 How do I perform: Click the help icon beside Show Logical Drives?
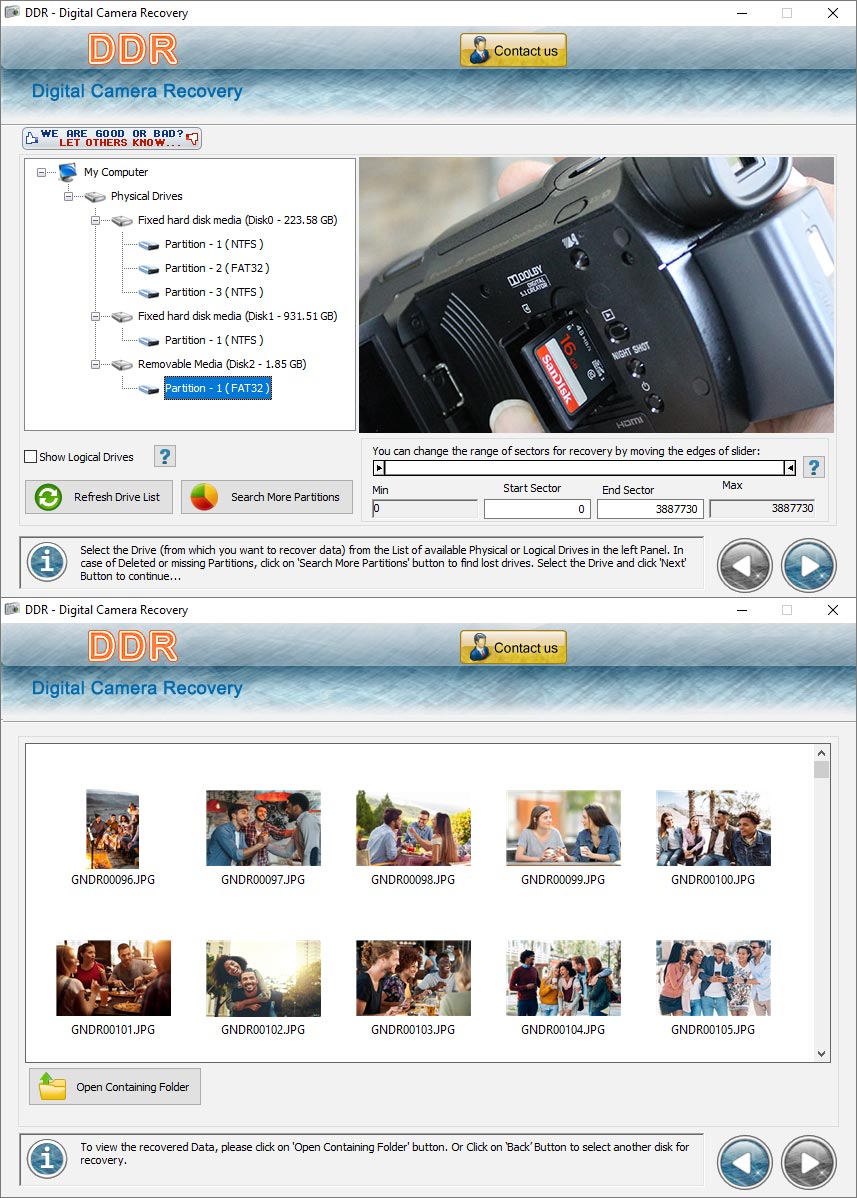163,456
